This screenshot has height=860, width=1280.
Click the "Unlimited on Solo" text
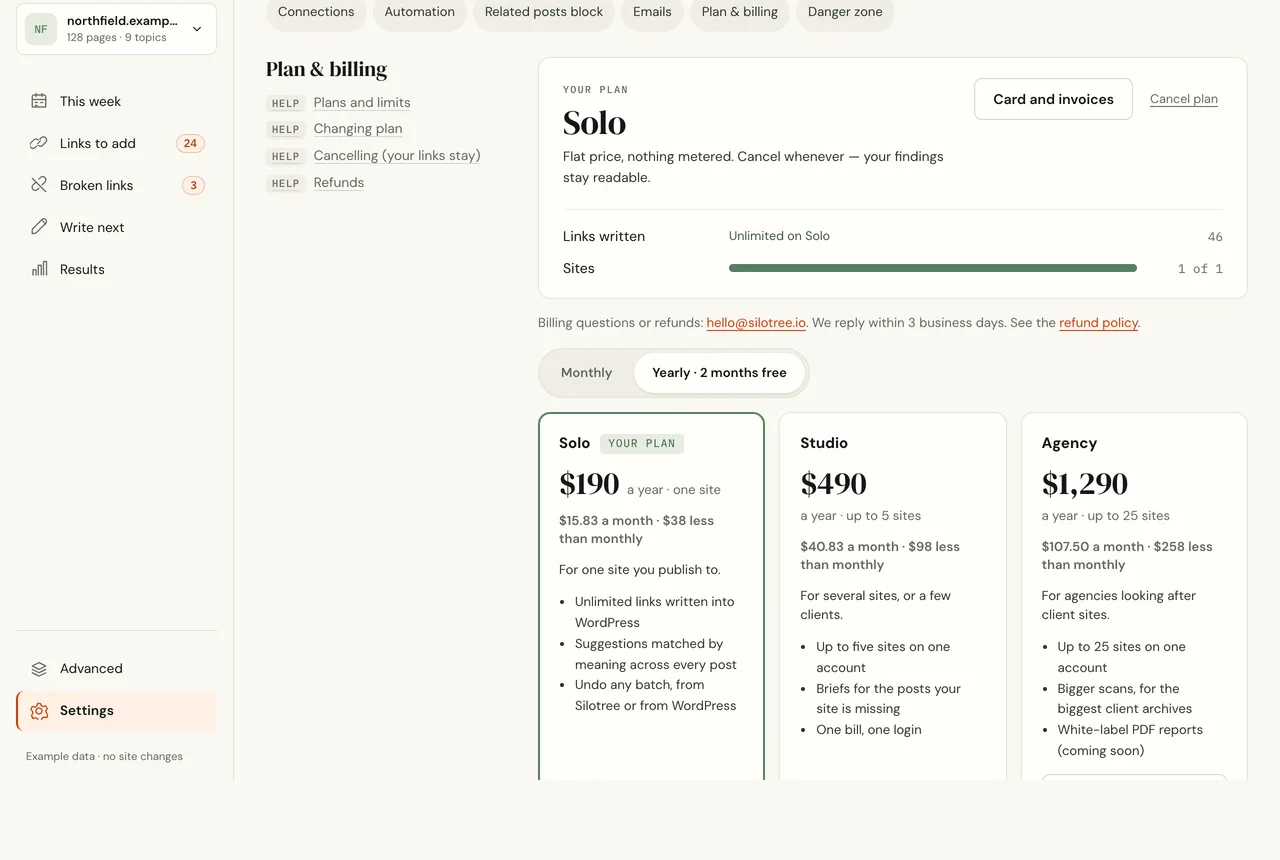779,236
